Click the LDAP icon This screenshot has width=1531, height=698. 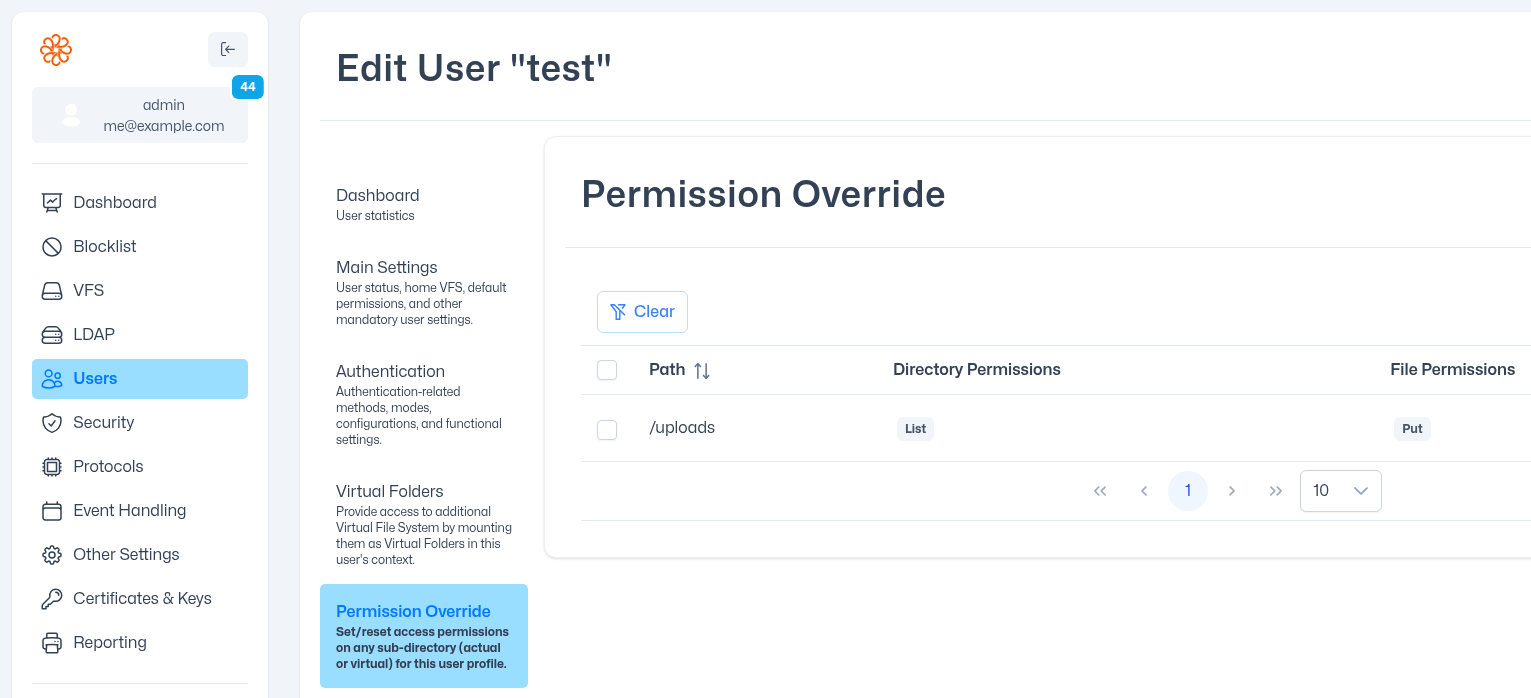coord(52,334)
